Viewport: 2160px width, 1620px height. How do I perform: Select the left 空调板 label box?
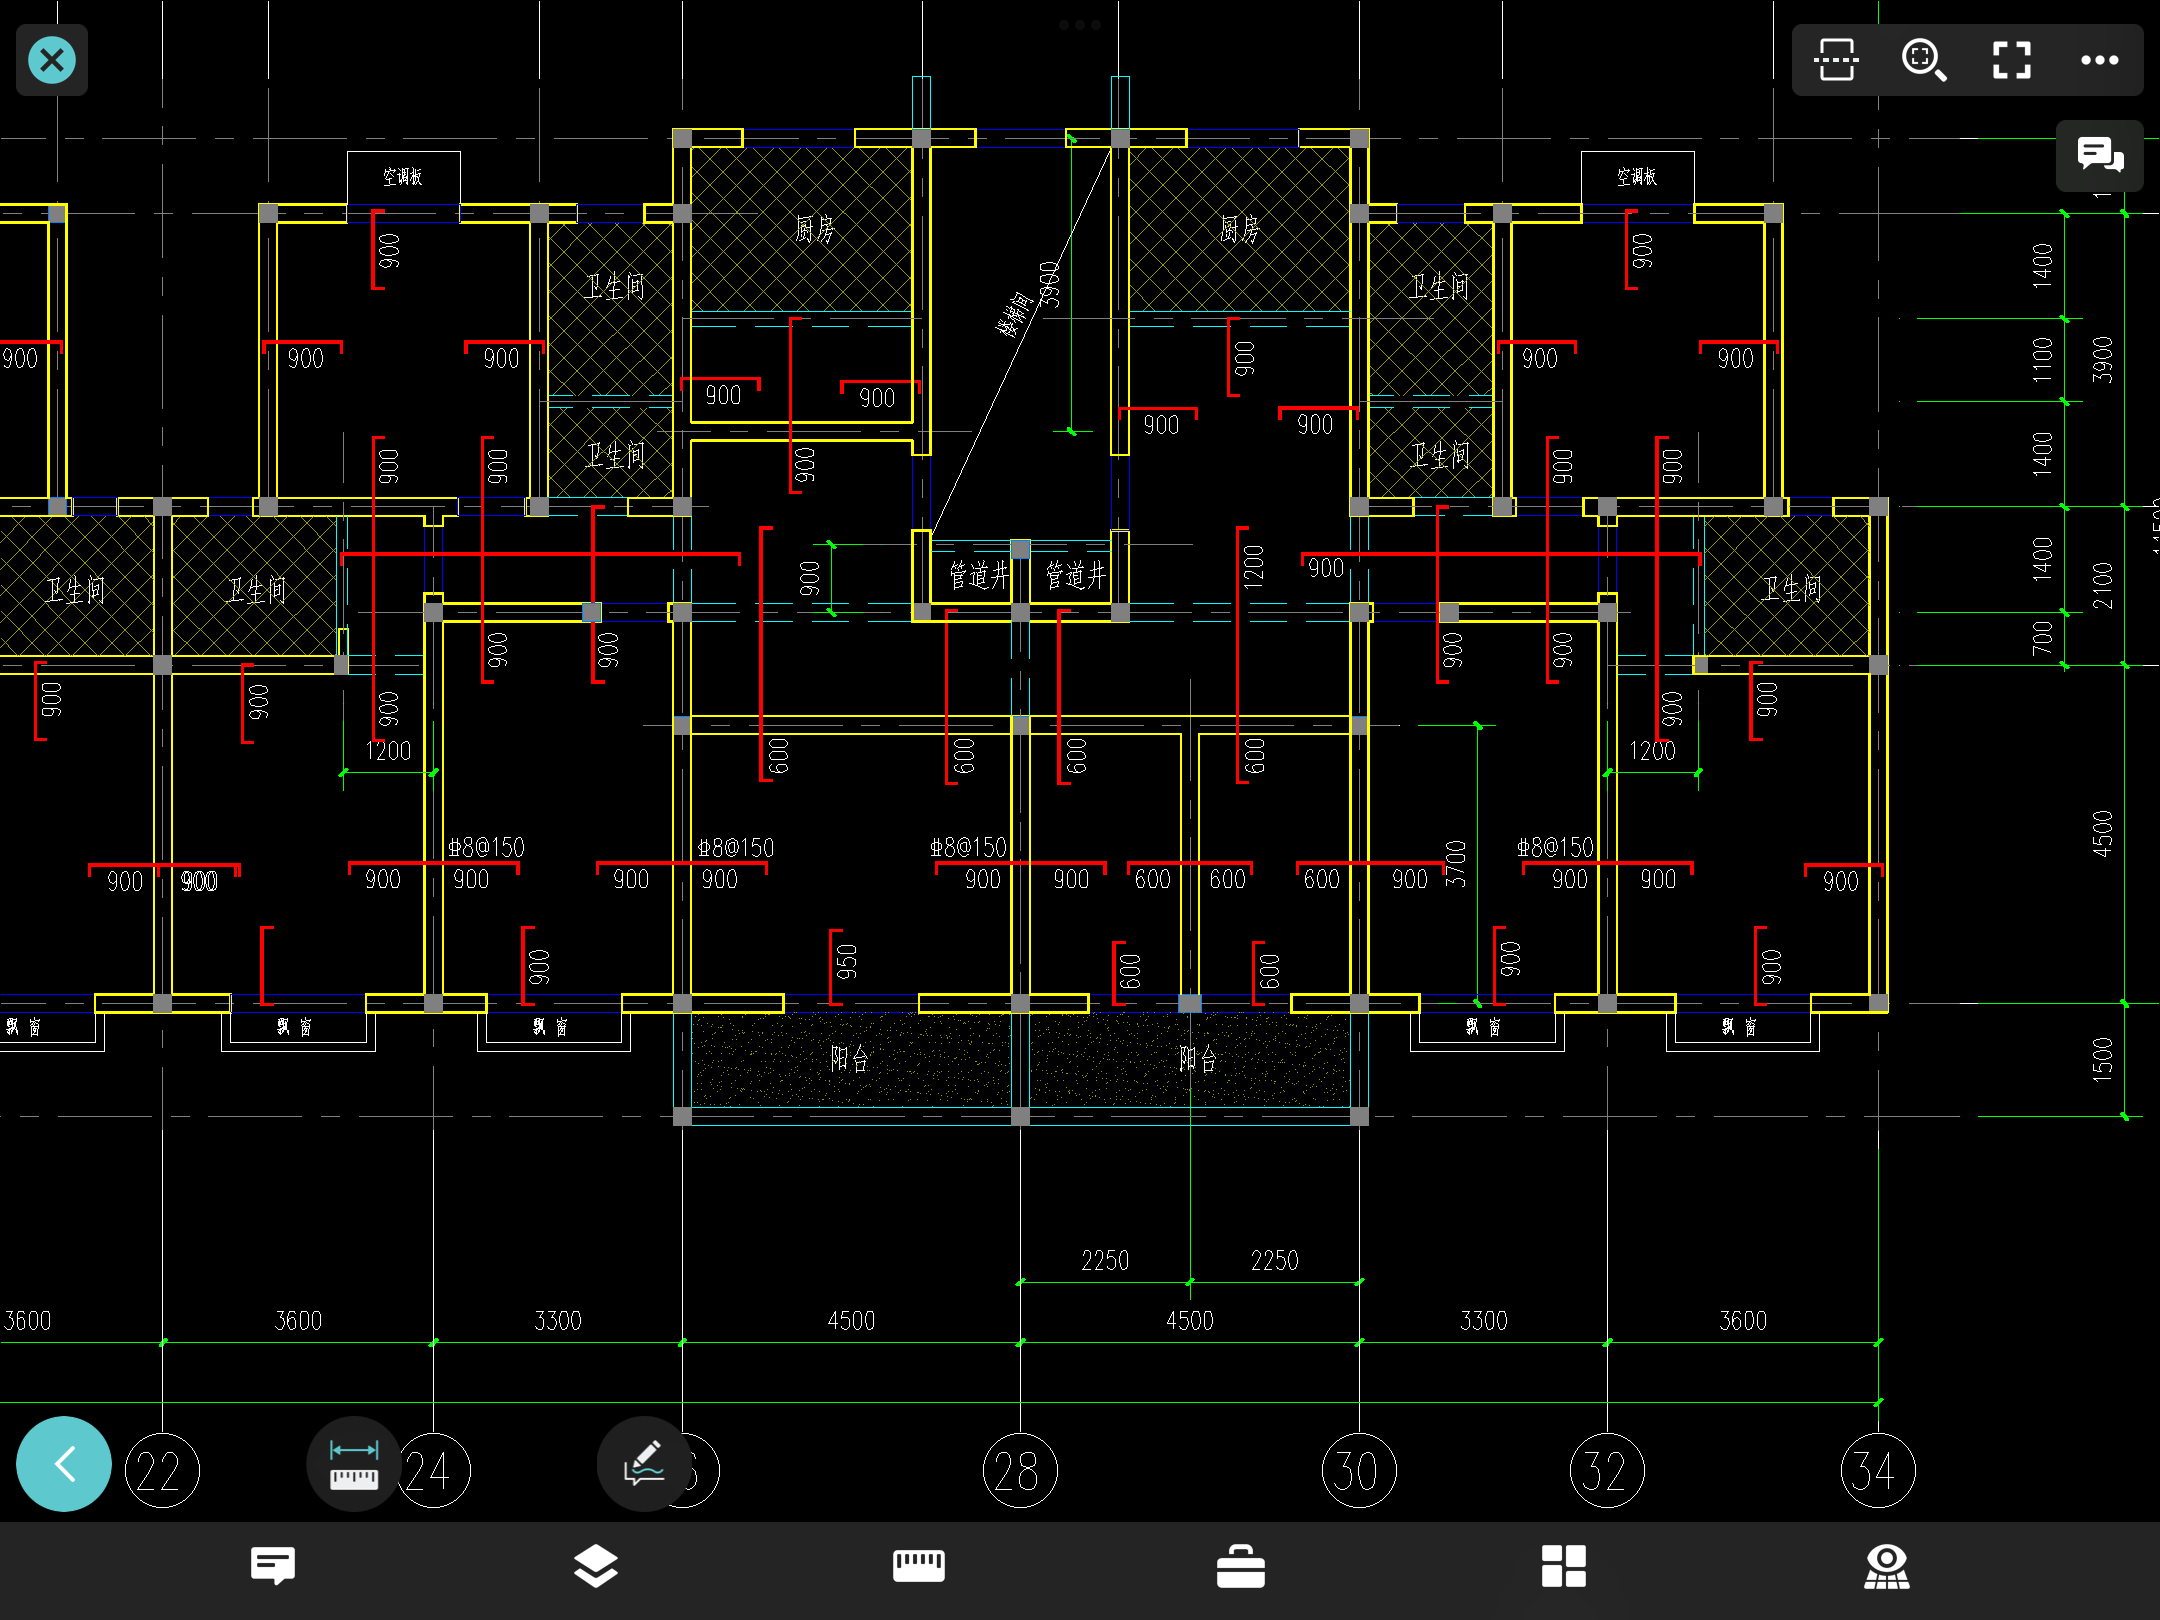(404, 177)
